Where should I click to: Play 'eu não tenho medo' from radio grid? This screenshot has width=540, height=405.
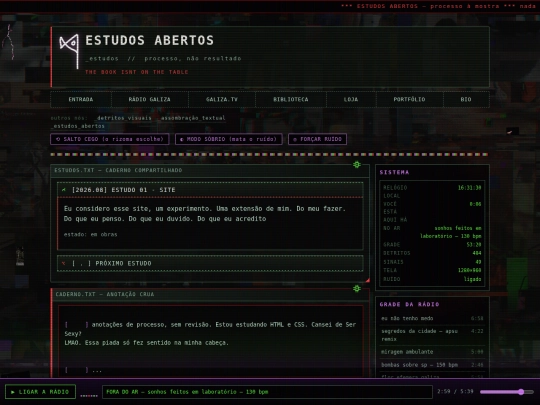point(432,319)
